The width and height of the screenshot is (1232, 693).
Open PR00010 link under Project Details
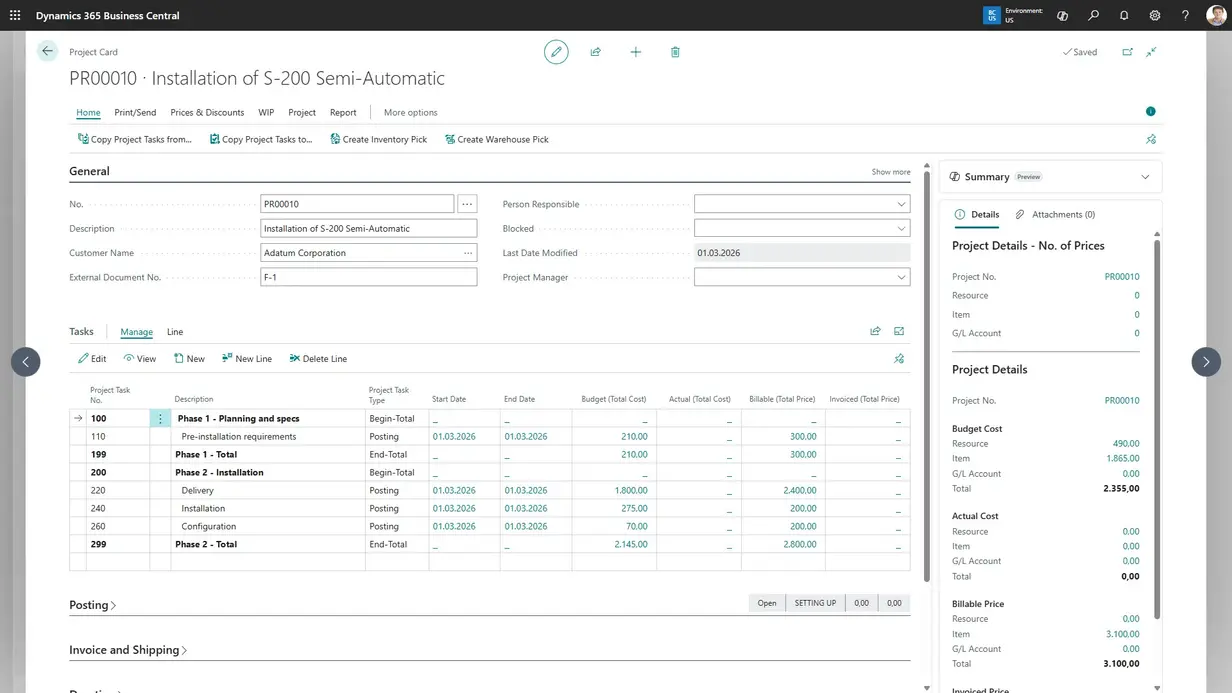[1122, 400]
